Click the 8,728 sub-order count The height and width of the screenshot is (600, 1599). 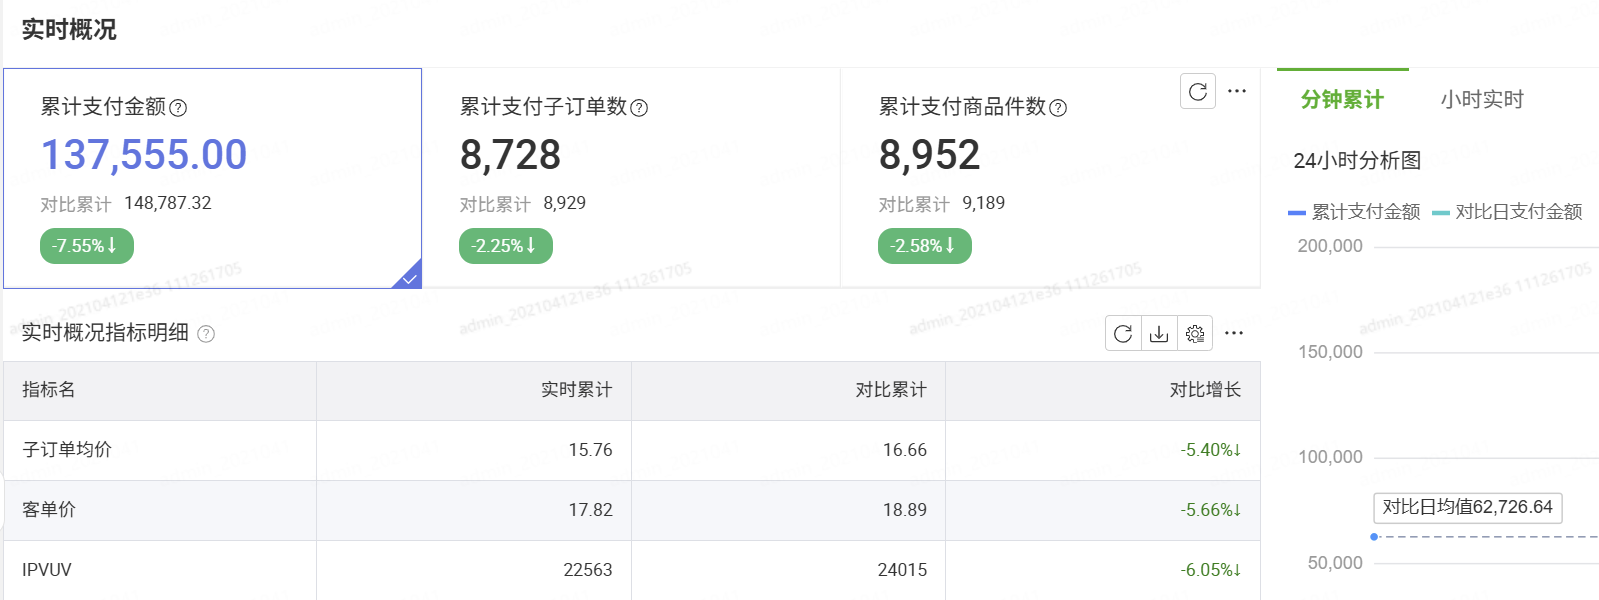510,155
